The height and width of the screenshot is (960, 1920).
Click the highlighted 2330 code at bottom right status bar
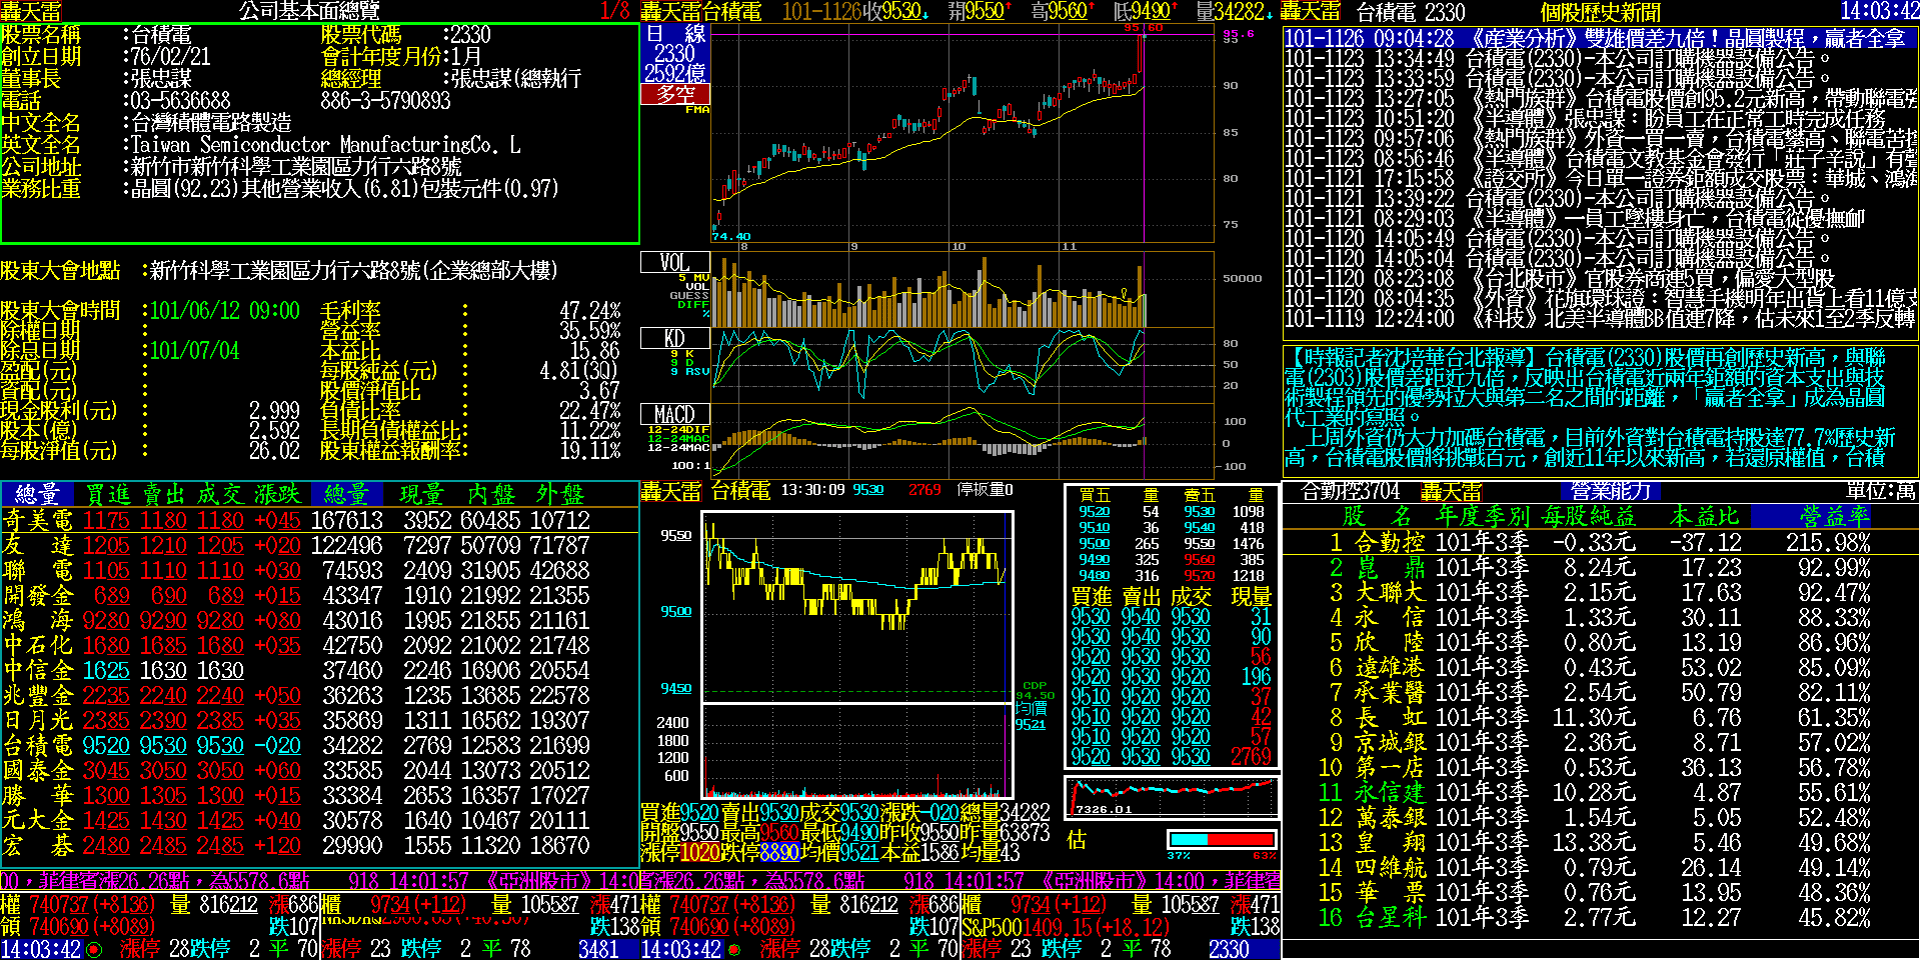pyautogui.click(x=1229, y=949)
